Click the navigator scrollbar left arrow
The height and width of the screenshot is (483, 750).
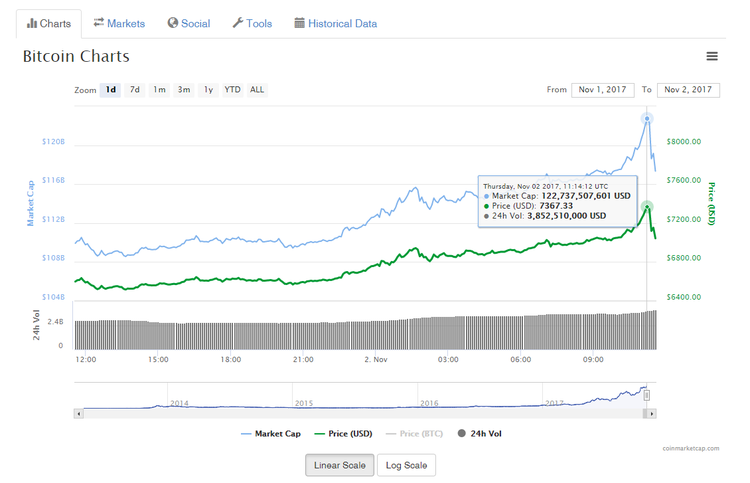click(x=78, y=412)
